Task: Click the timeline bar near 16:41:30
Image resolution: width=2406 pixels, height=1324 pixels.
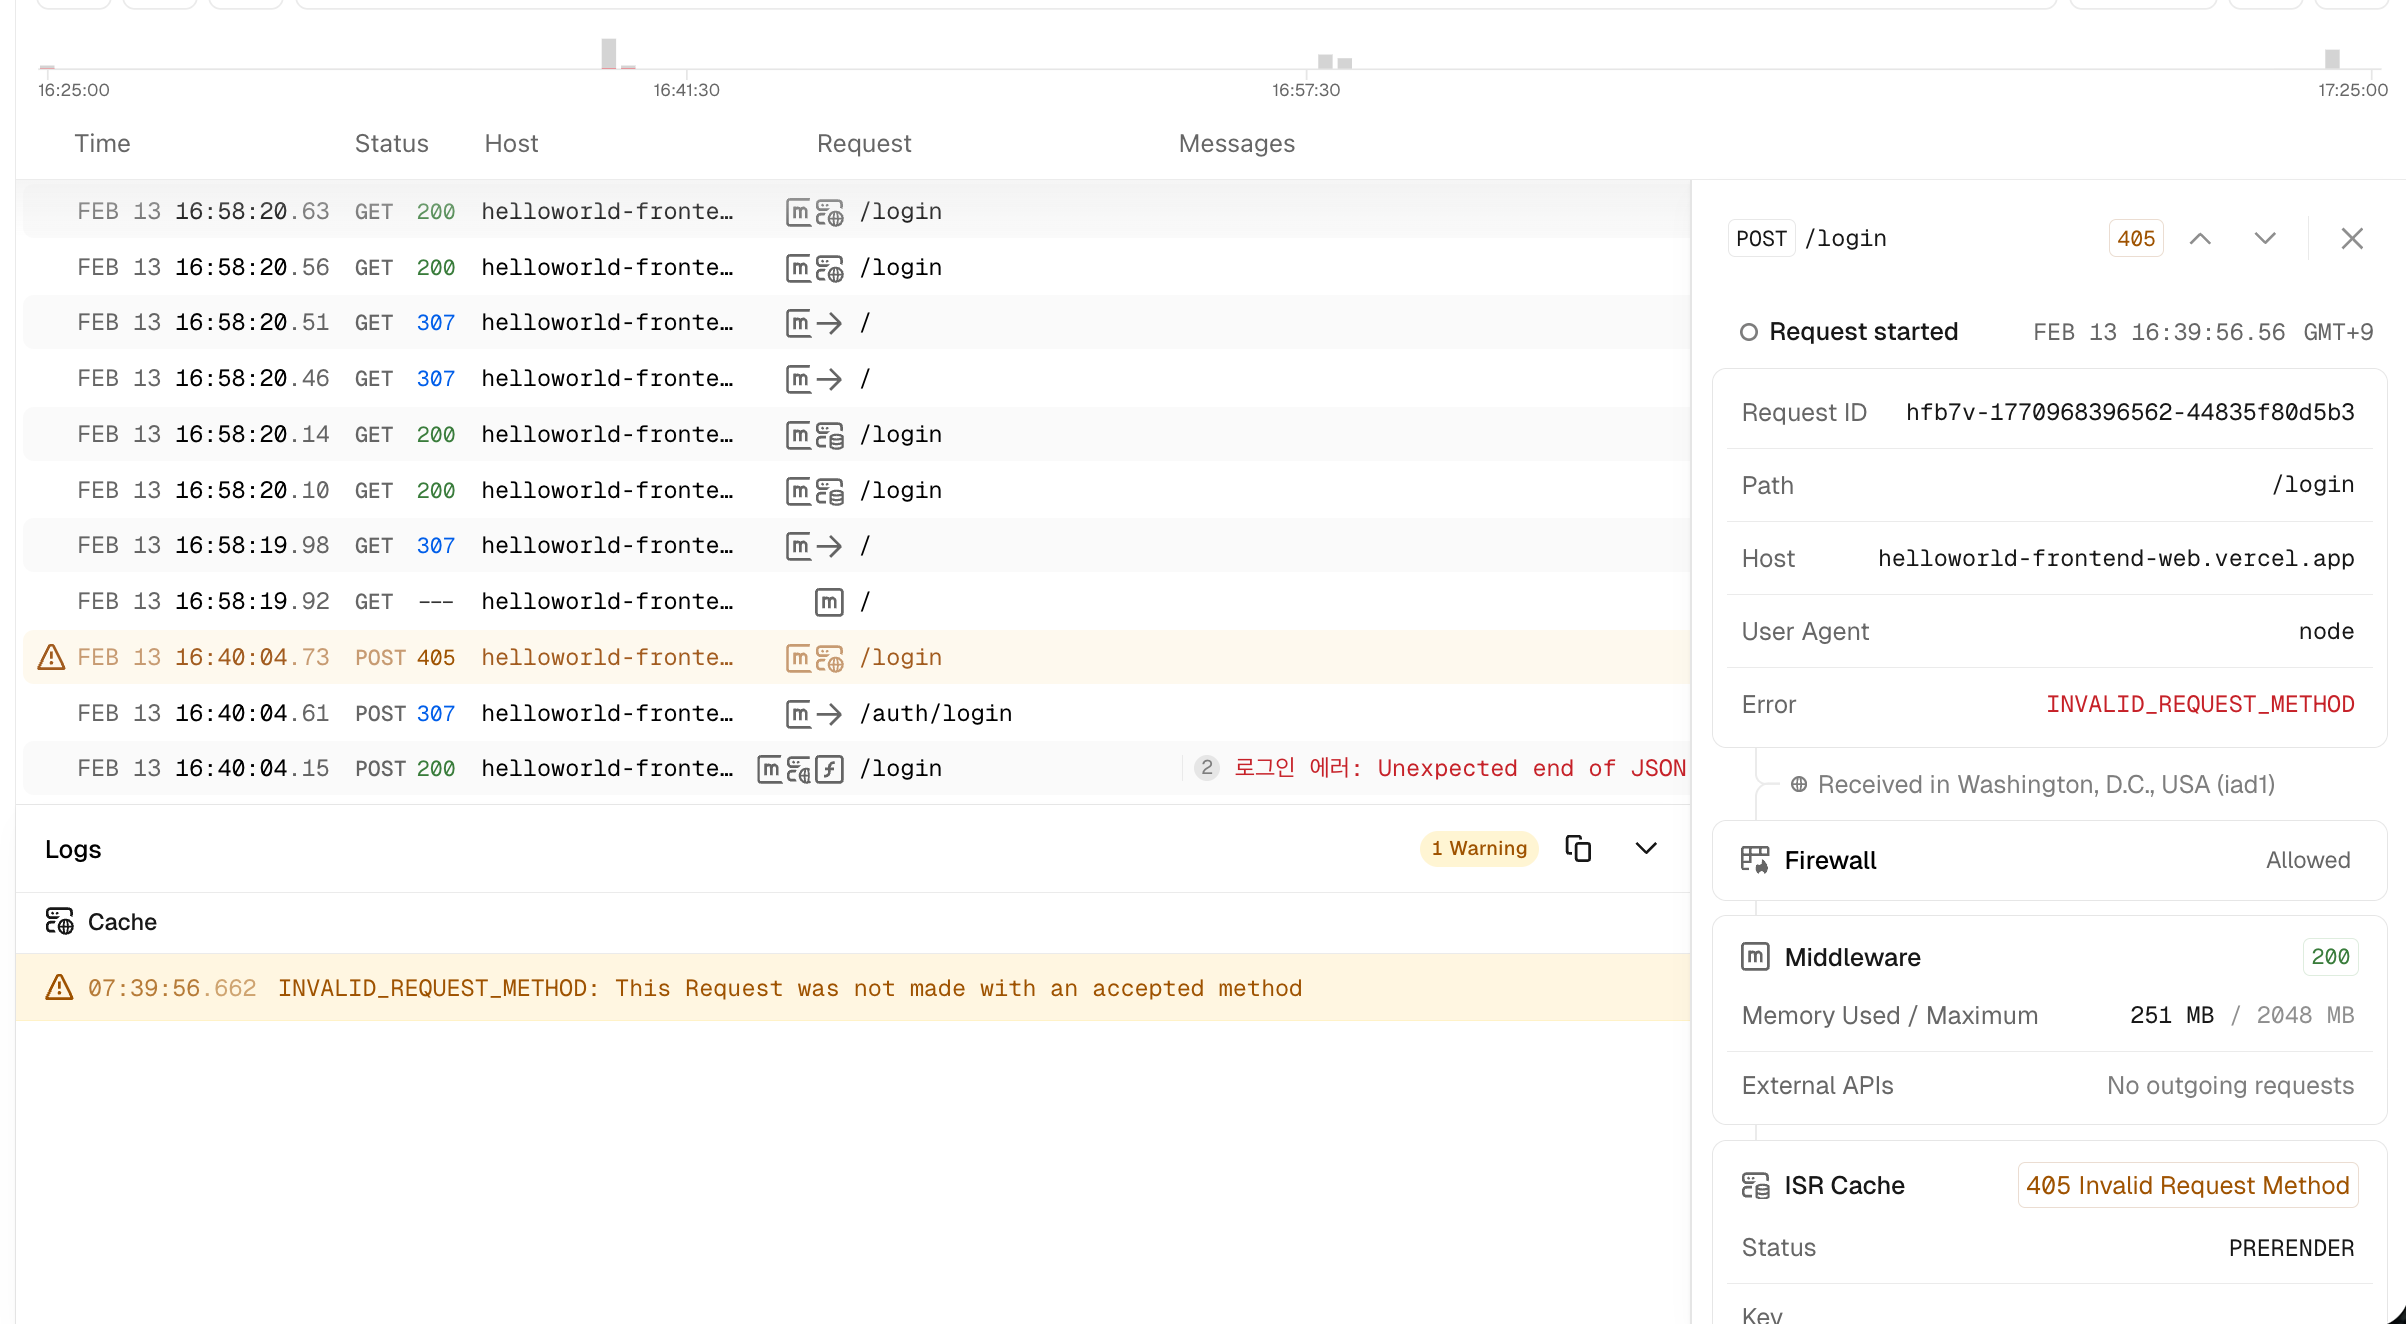Action: click(609, 54)
